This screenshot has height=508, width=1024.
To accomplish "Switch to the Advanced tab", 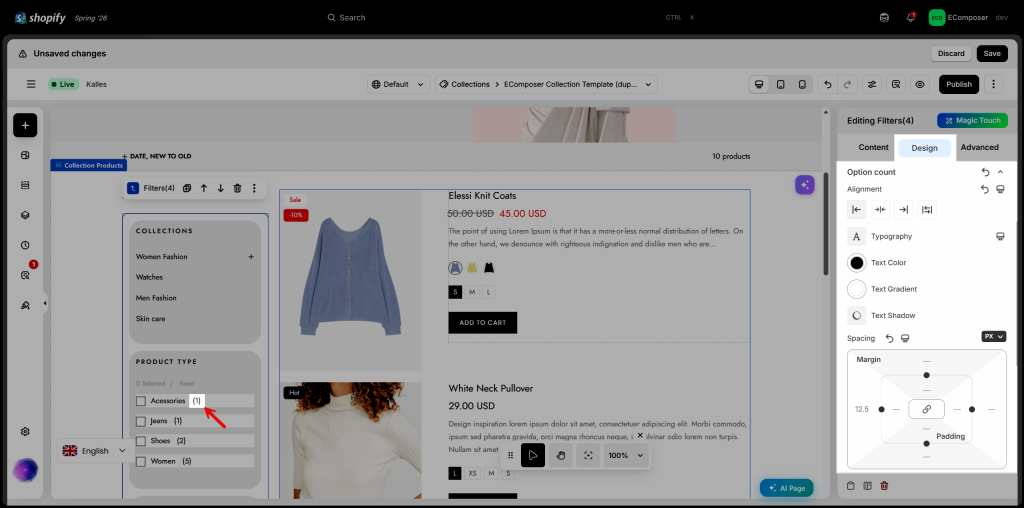I will [x=979, y=148].
